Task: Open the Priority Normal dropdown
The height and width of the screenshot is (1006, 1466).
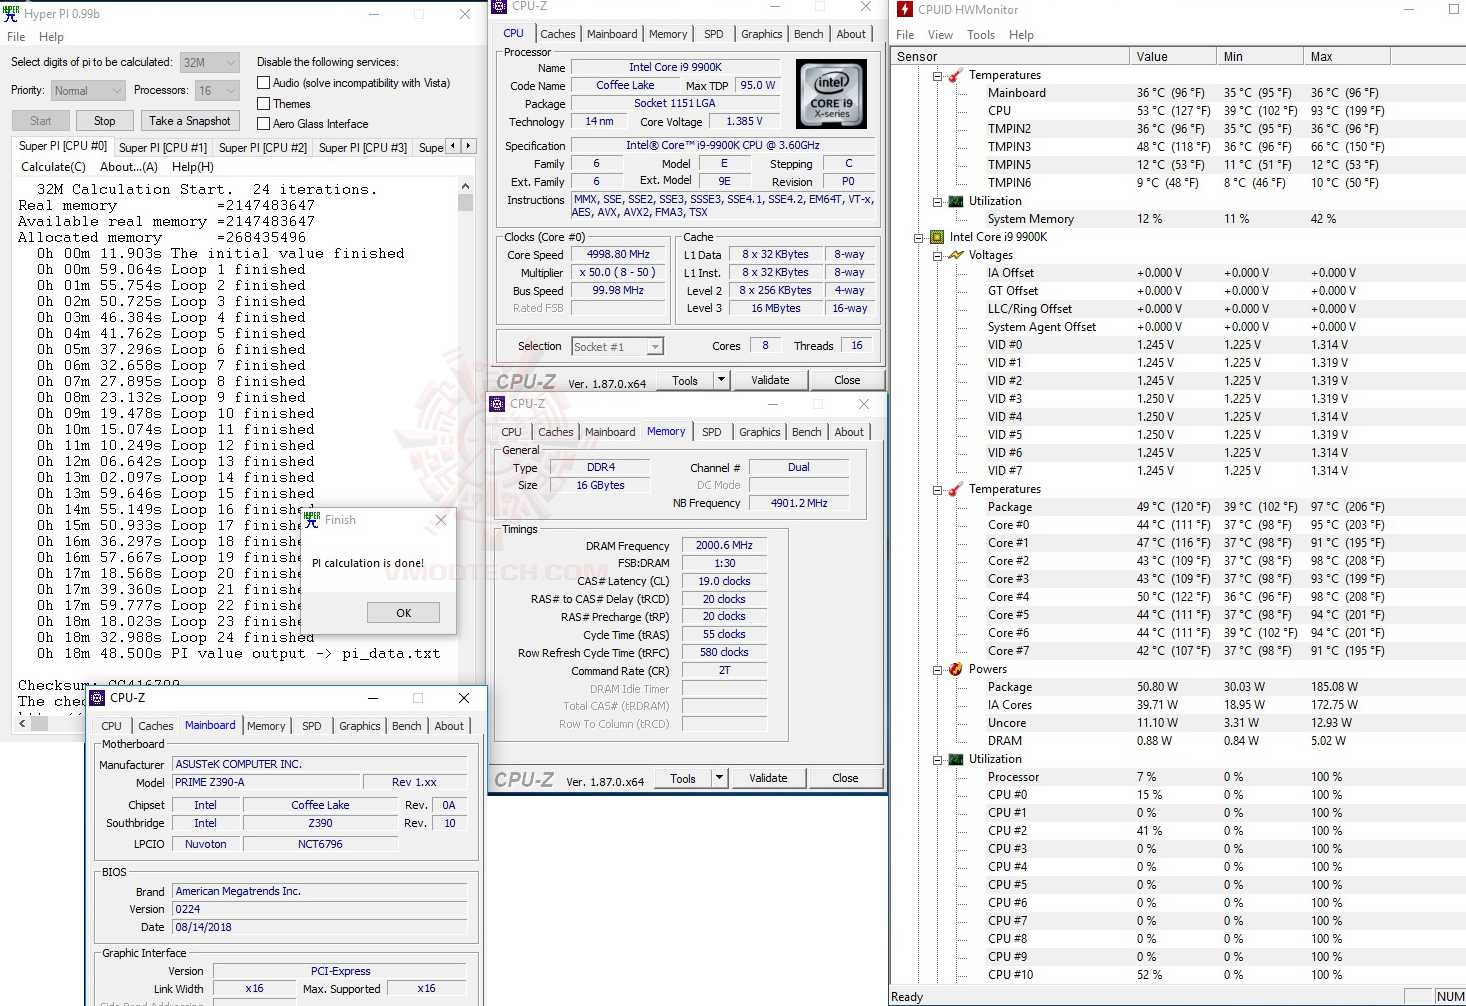Action: [88, 90]
